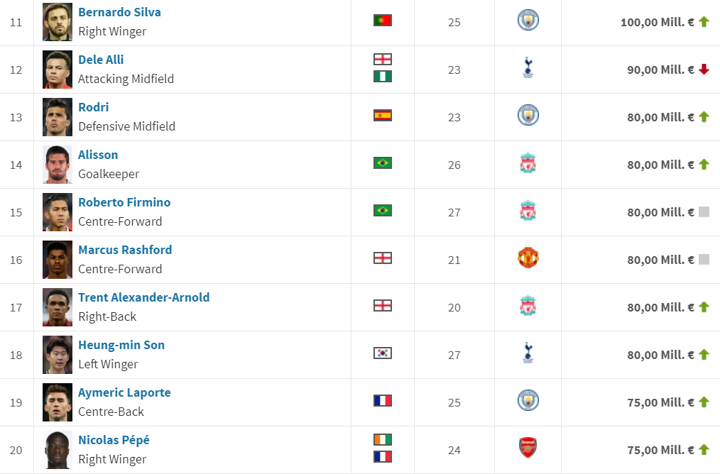Click Alisson portrait thumbnail
Screen dimensions: 720x474
point(57,165)
